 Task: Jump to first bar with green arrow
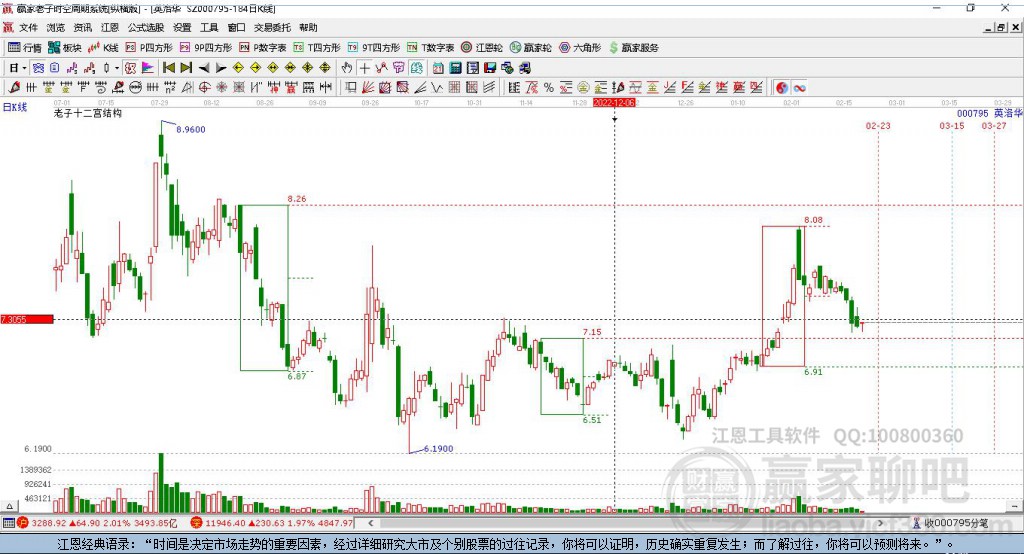click(168, 68)
